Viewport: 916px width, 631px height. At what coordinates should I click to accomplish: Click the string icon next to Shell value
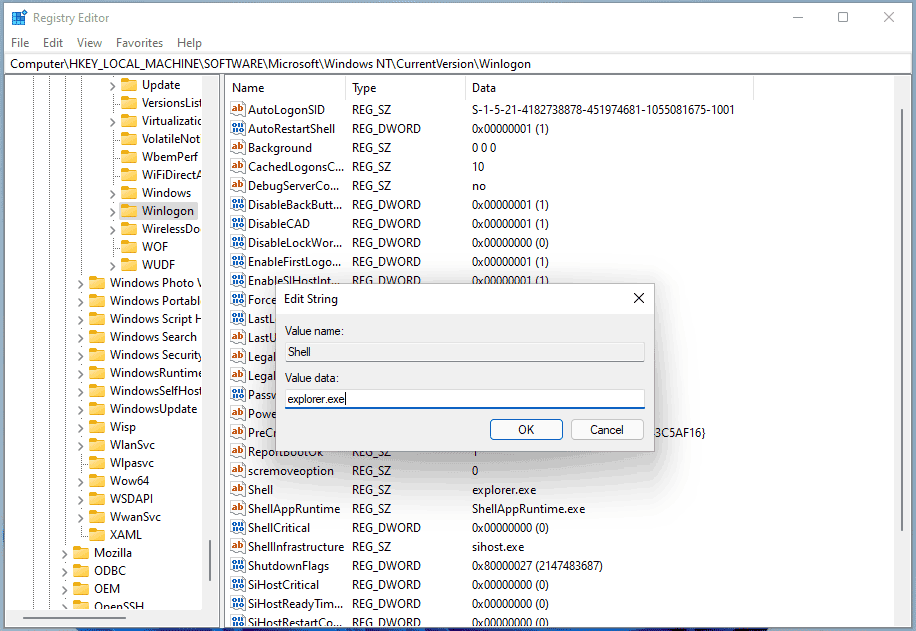240,489
